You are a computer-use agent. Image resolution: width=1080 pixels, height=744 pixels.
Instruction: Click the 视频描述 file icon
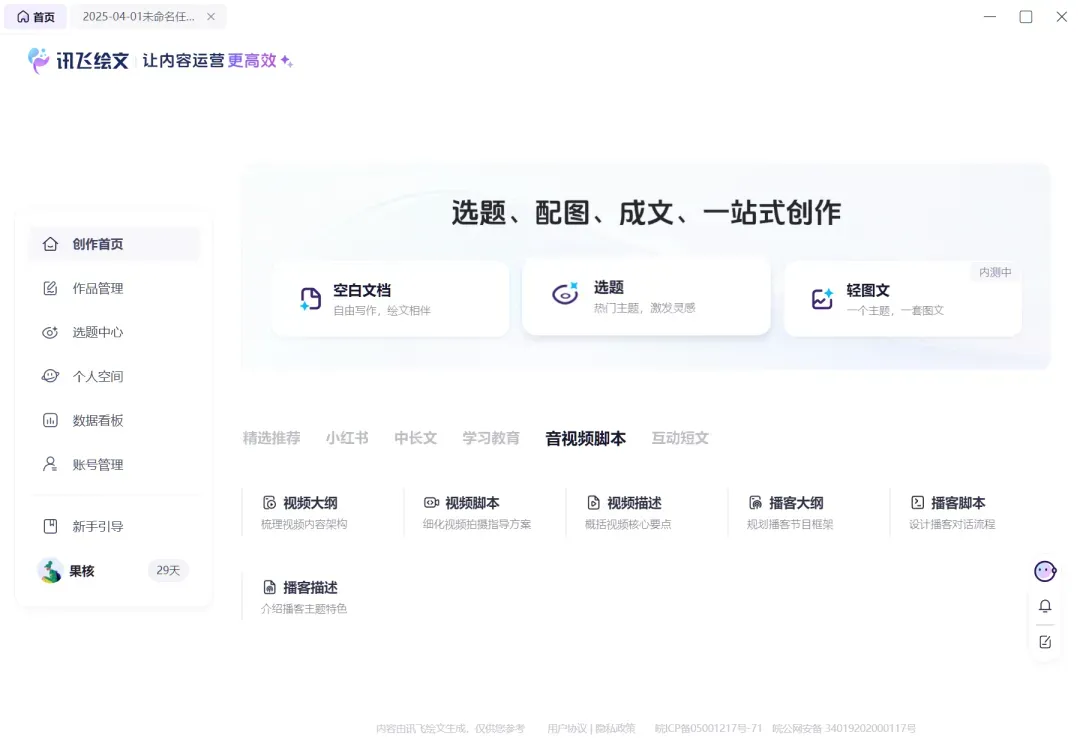593,502
